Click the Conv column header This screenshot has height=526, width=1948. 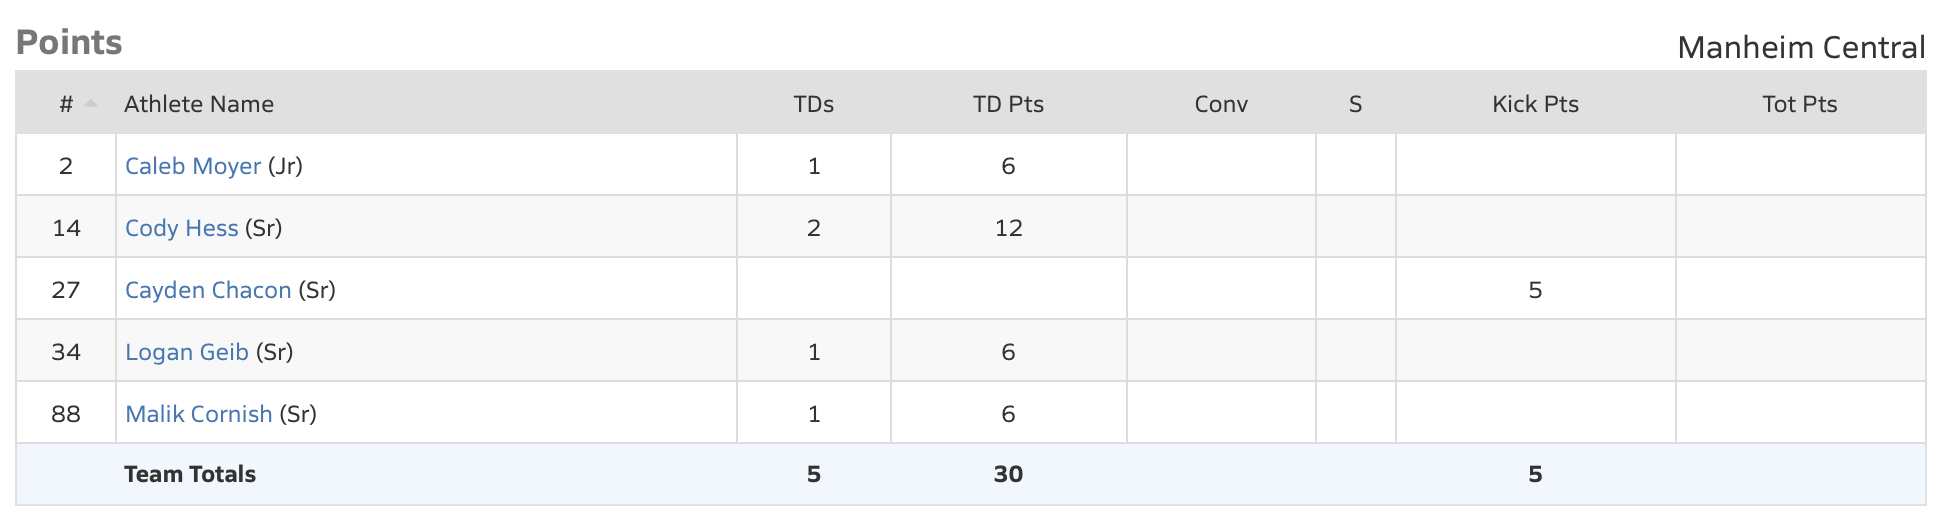click(x=1221, y=104)
